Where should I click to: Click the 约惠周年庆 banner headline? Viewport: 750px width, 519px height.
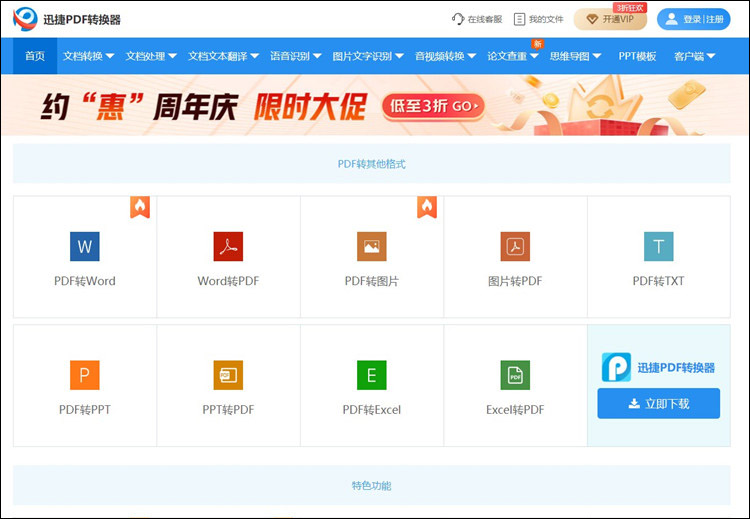140,106
